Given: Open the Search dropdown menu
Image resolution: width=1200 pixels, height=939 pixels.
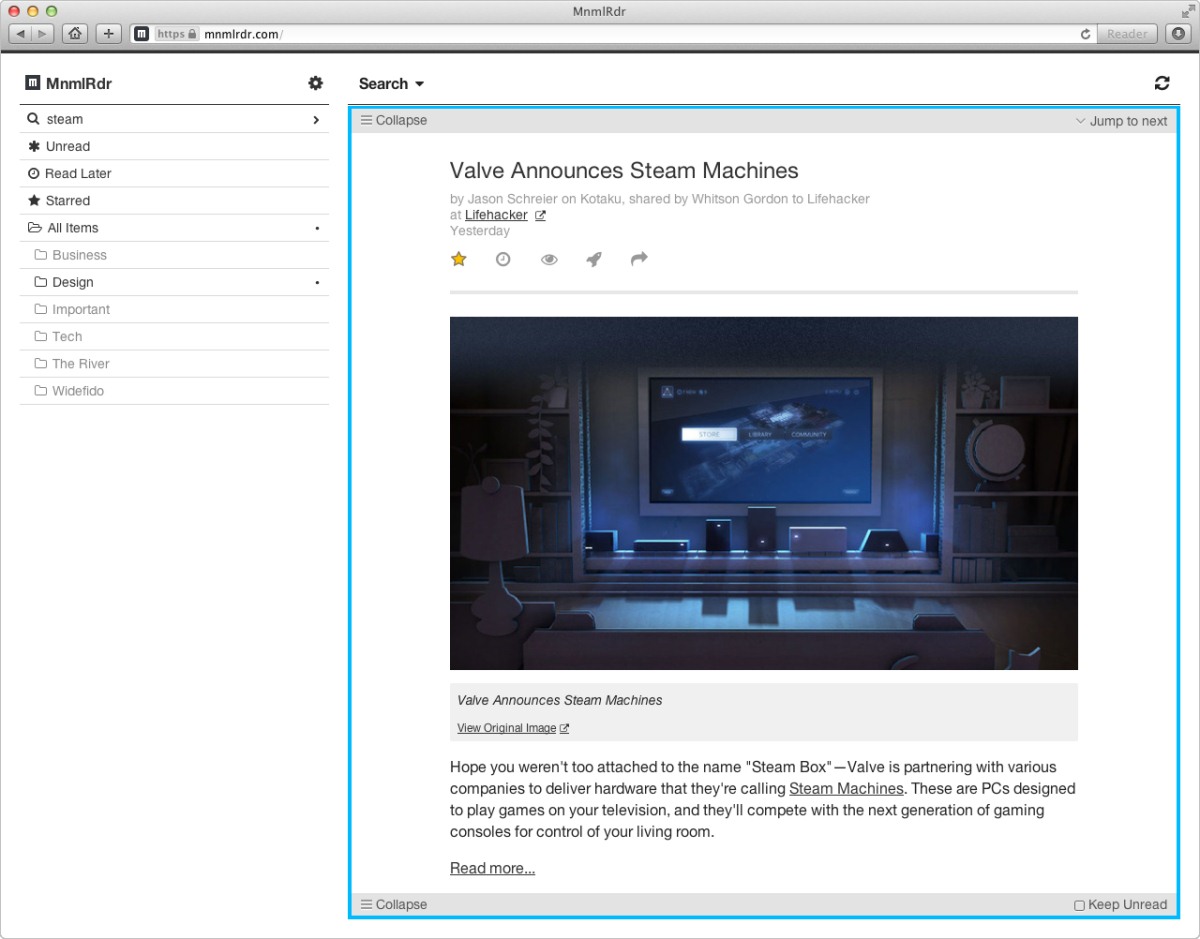Looking at the screenshot, I should [x=392, y=84].
